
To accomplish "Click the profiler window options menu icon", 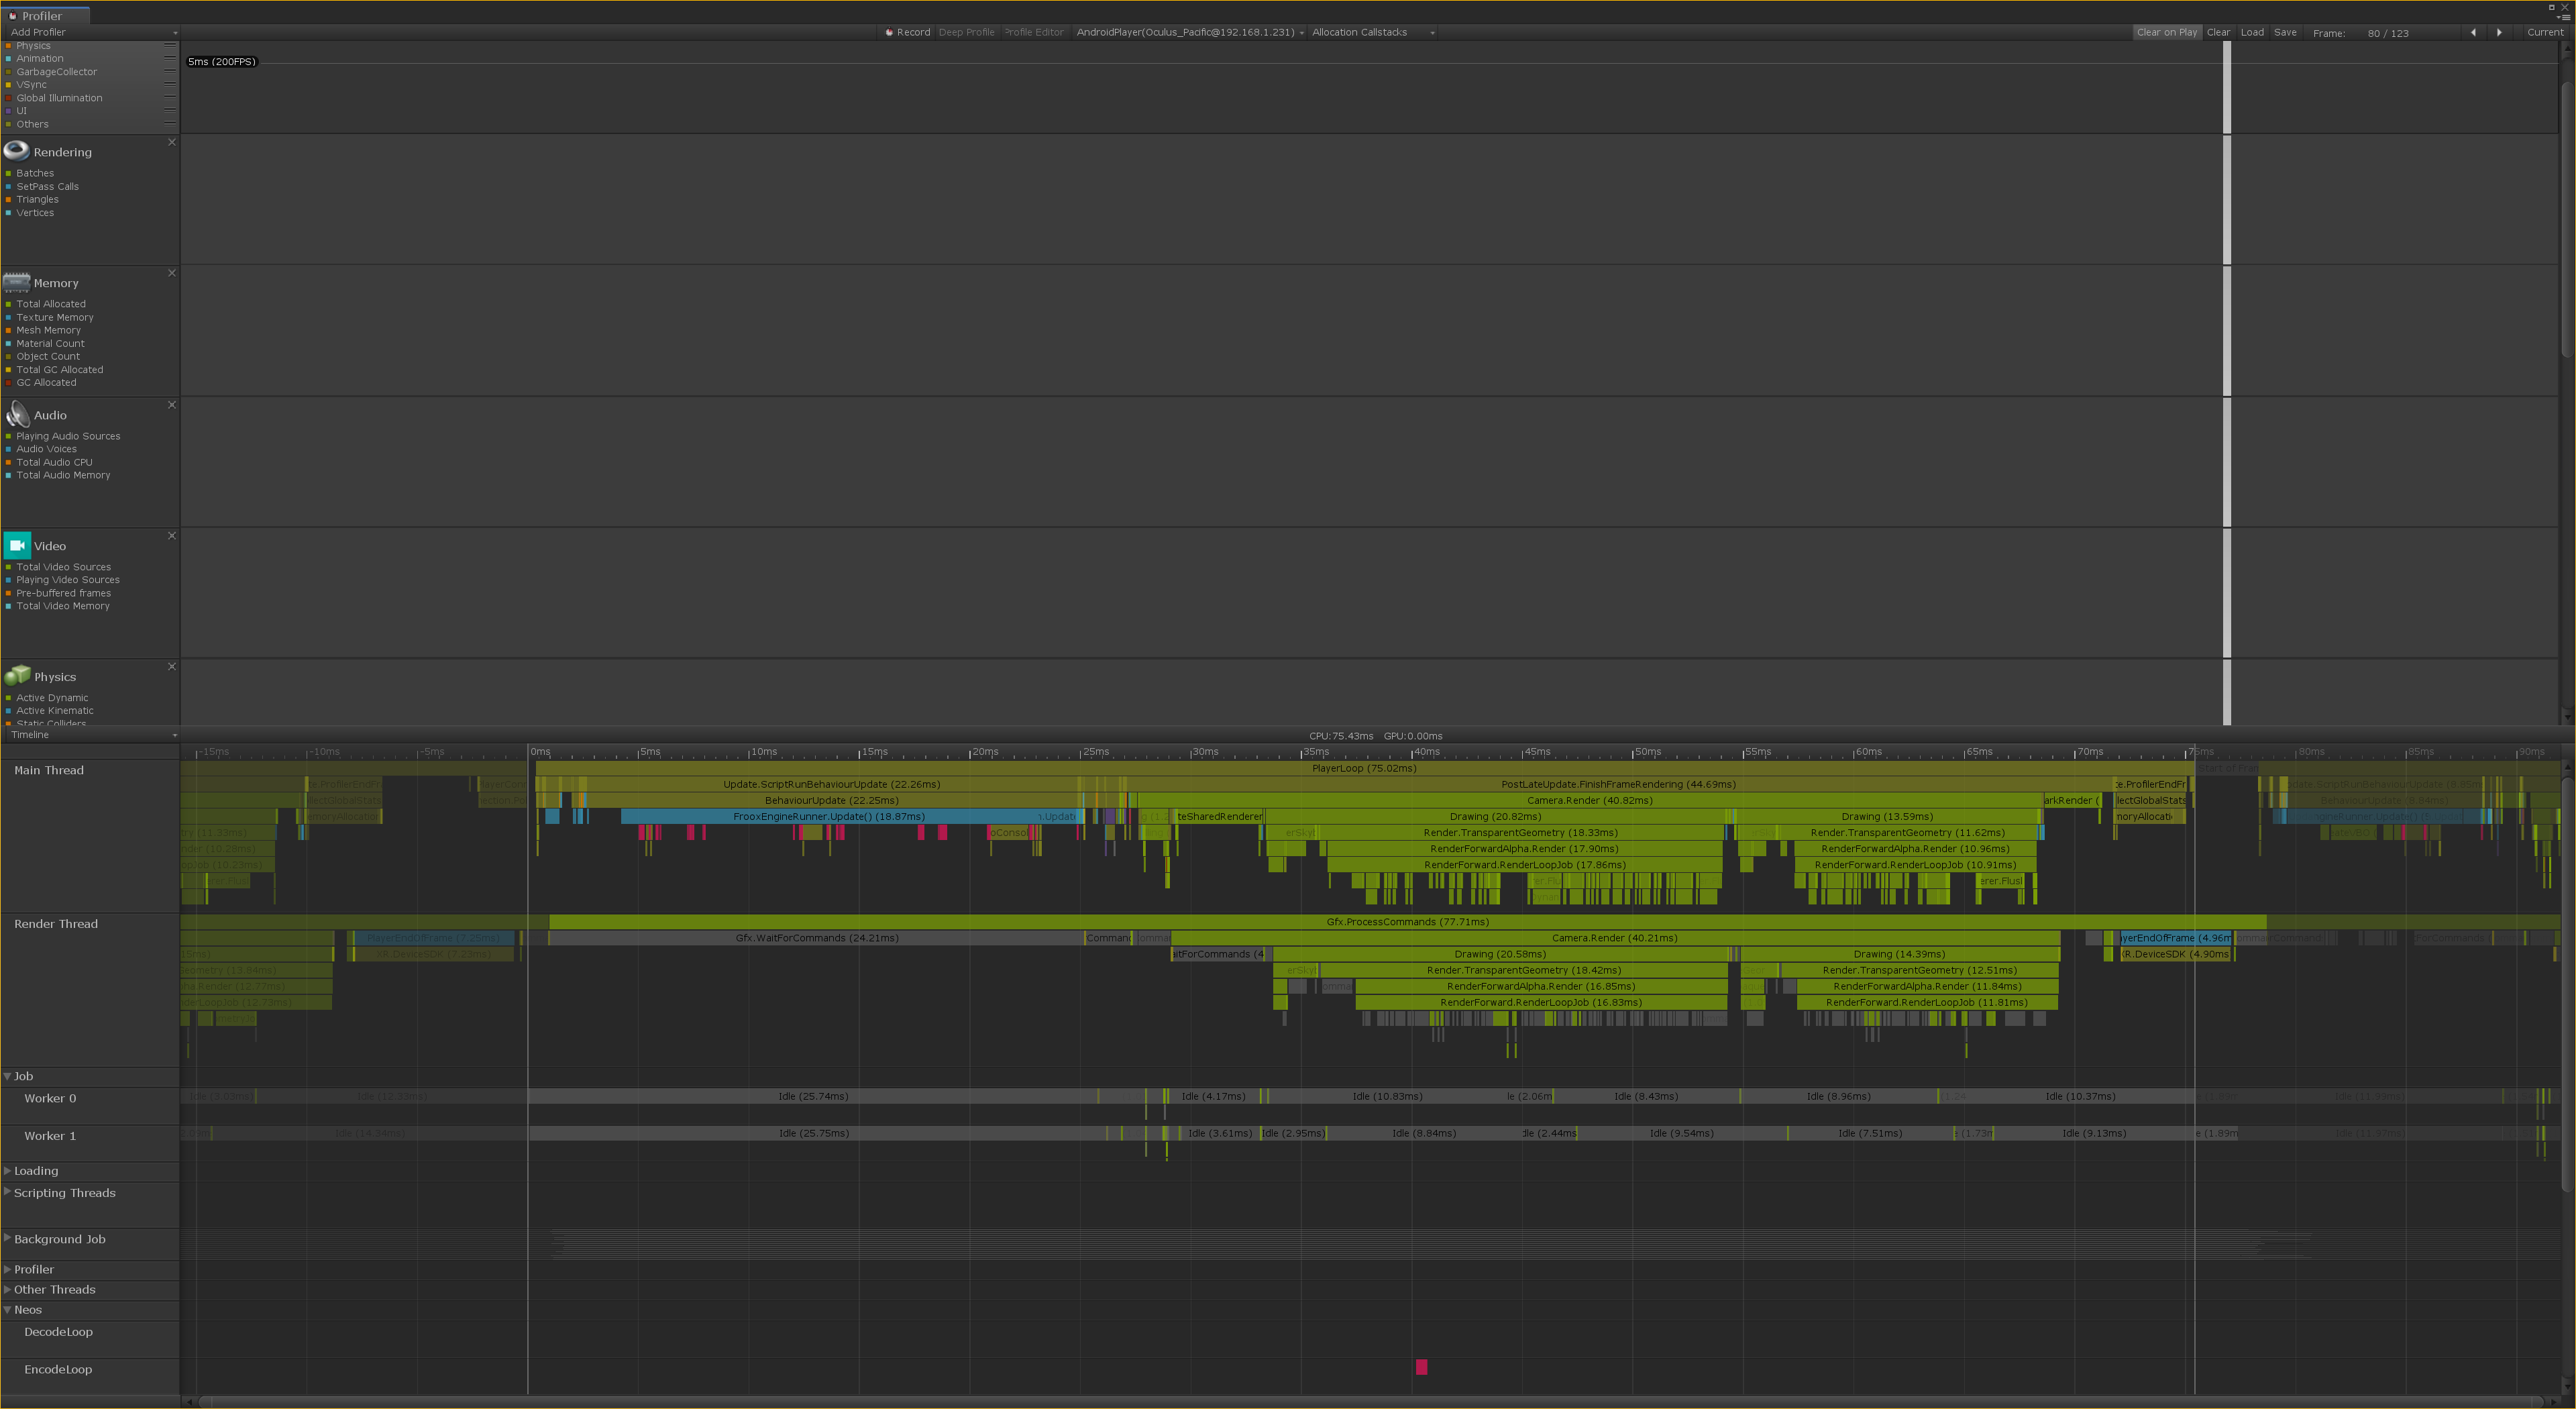I will [2563, 17].
